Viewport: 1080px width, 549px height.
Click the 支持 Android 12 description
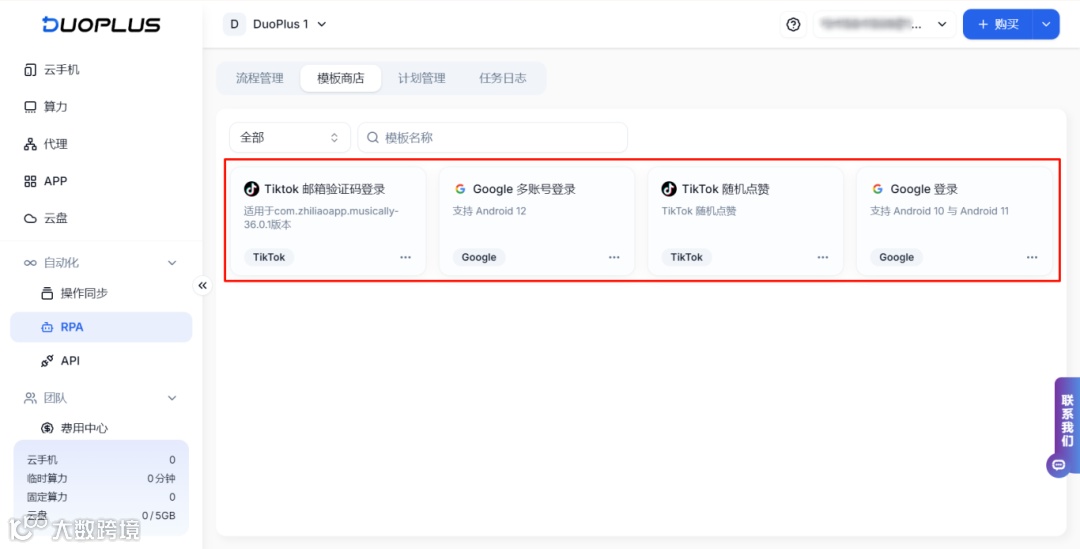(x=489, y=211)
